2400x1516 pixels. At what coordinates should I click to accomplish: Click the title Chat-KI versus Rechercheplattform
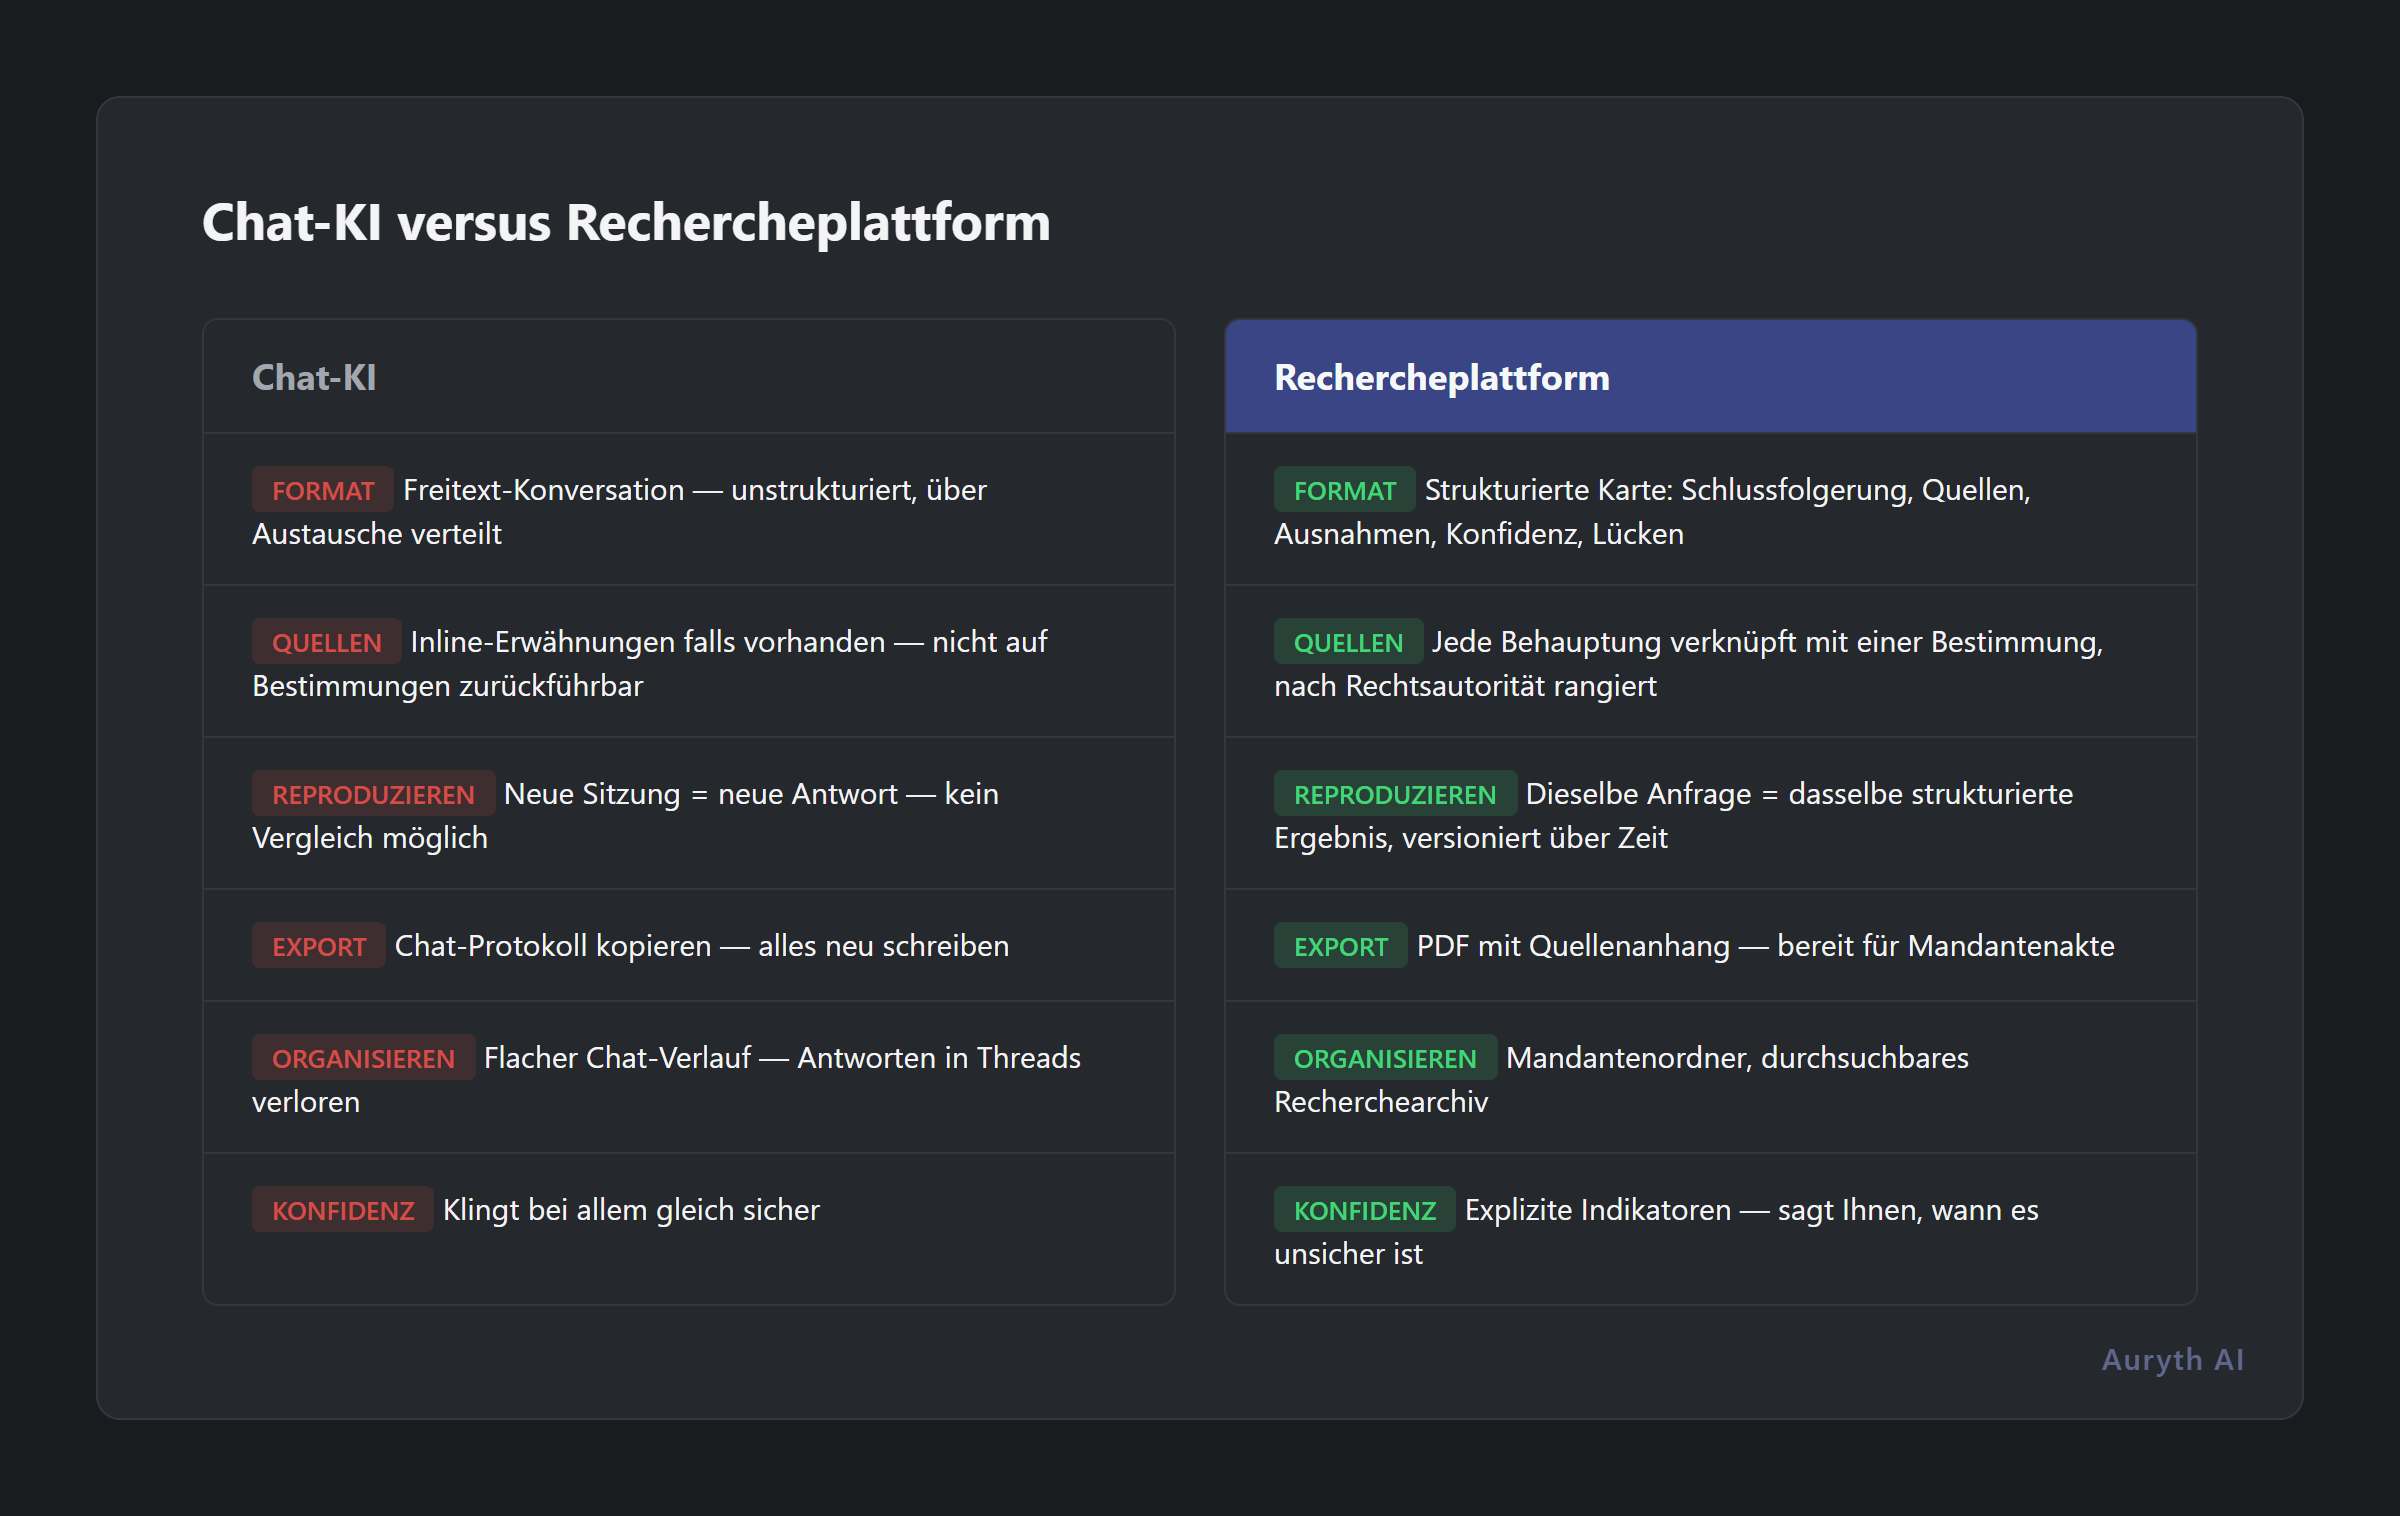626,224
